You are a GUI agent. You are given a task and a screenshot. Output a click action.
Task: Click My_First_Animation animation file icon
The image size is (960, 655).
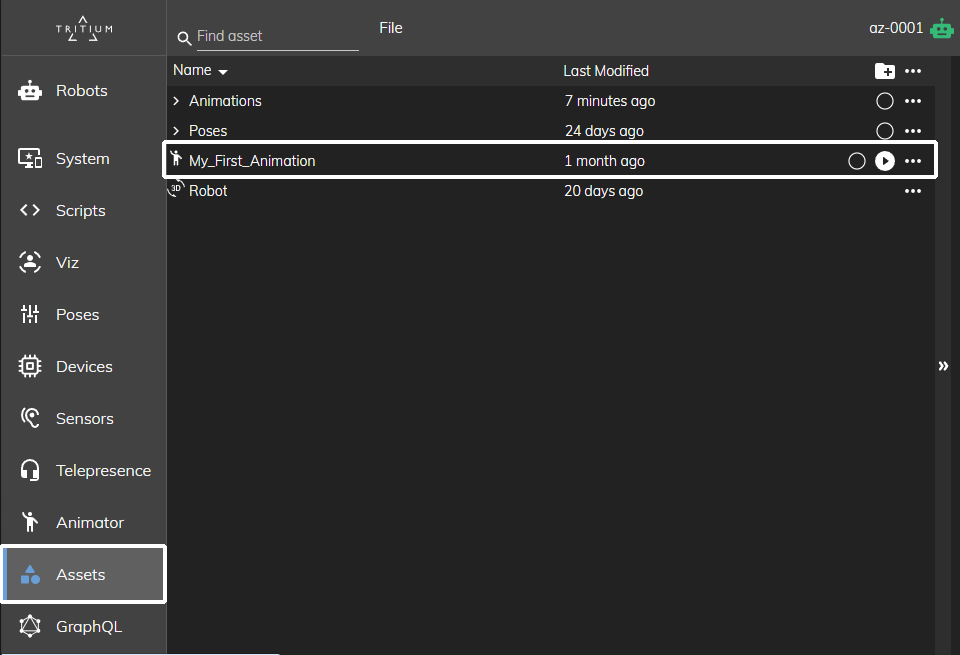point(176,158)
